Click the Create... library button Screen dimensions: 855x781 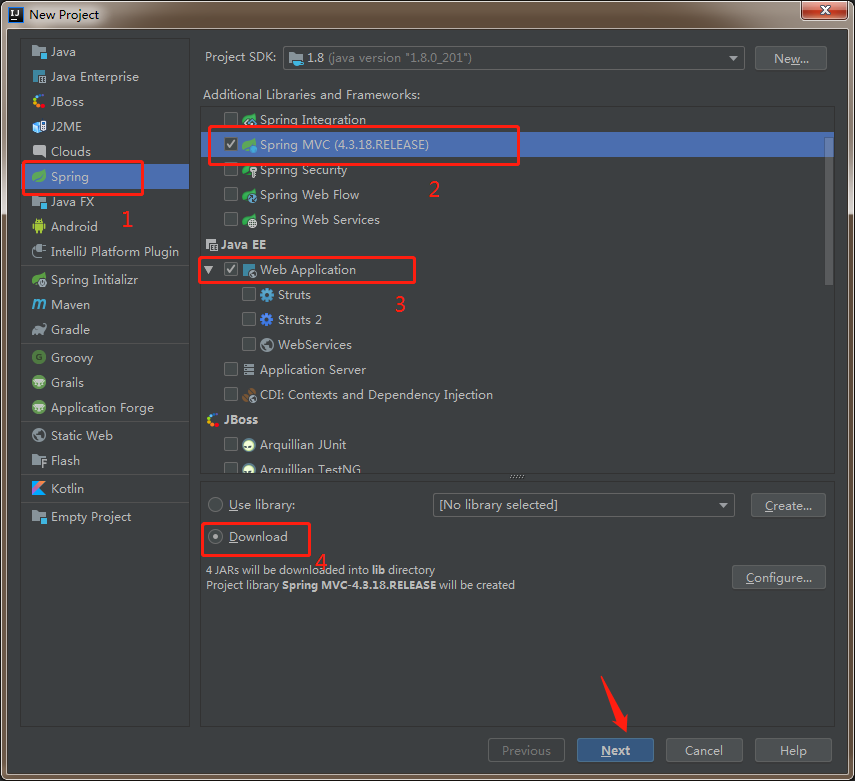[788, 506]
